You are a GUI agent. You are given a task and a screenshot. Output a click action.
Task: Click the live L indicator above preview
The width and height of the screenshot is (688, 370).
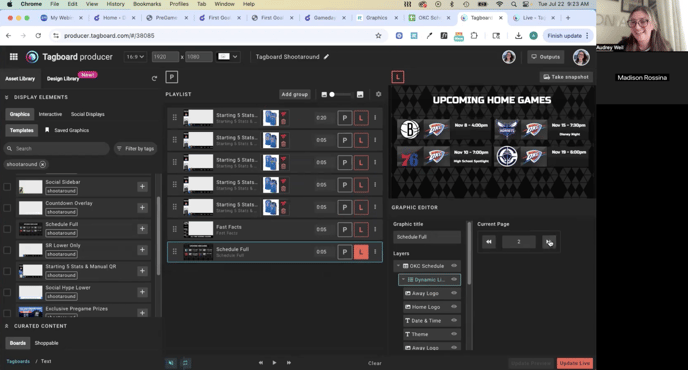coord(398,77)
